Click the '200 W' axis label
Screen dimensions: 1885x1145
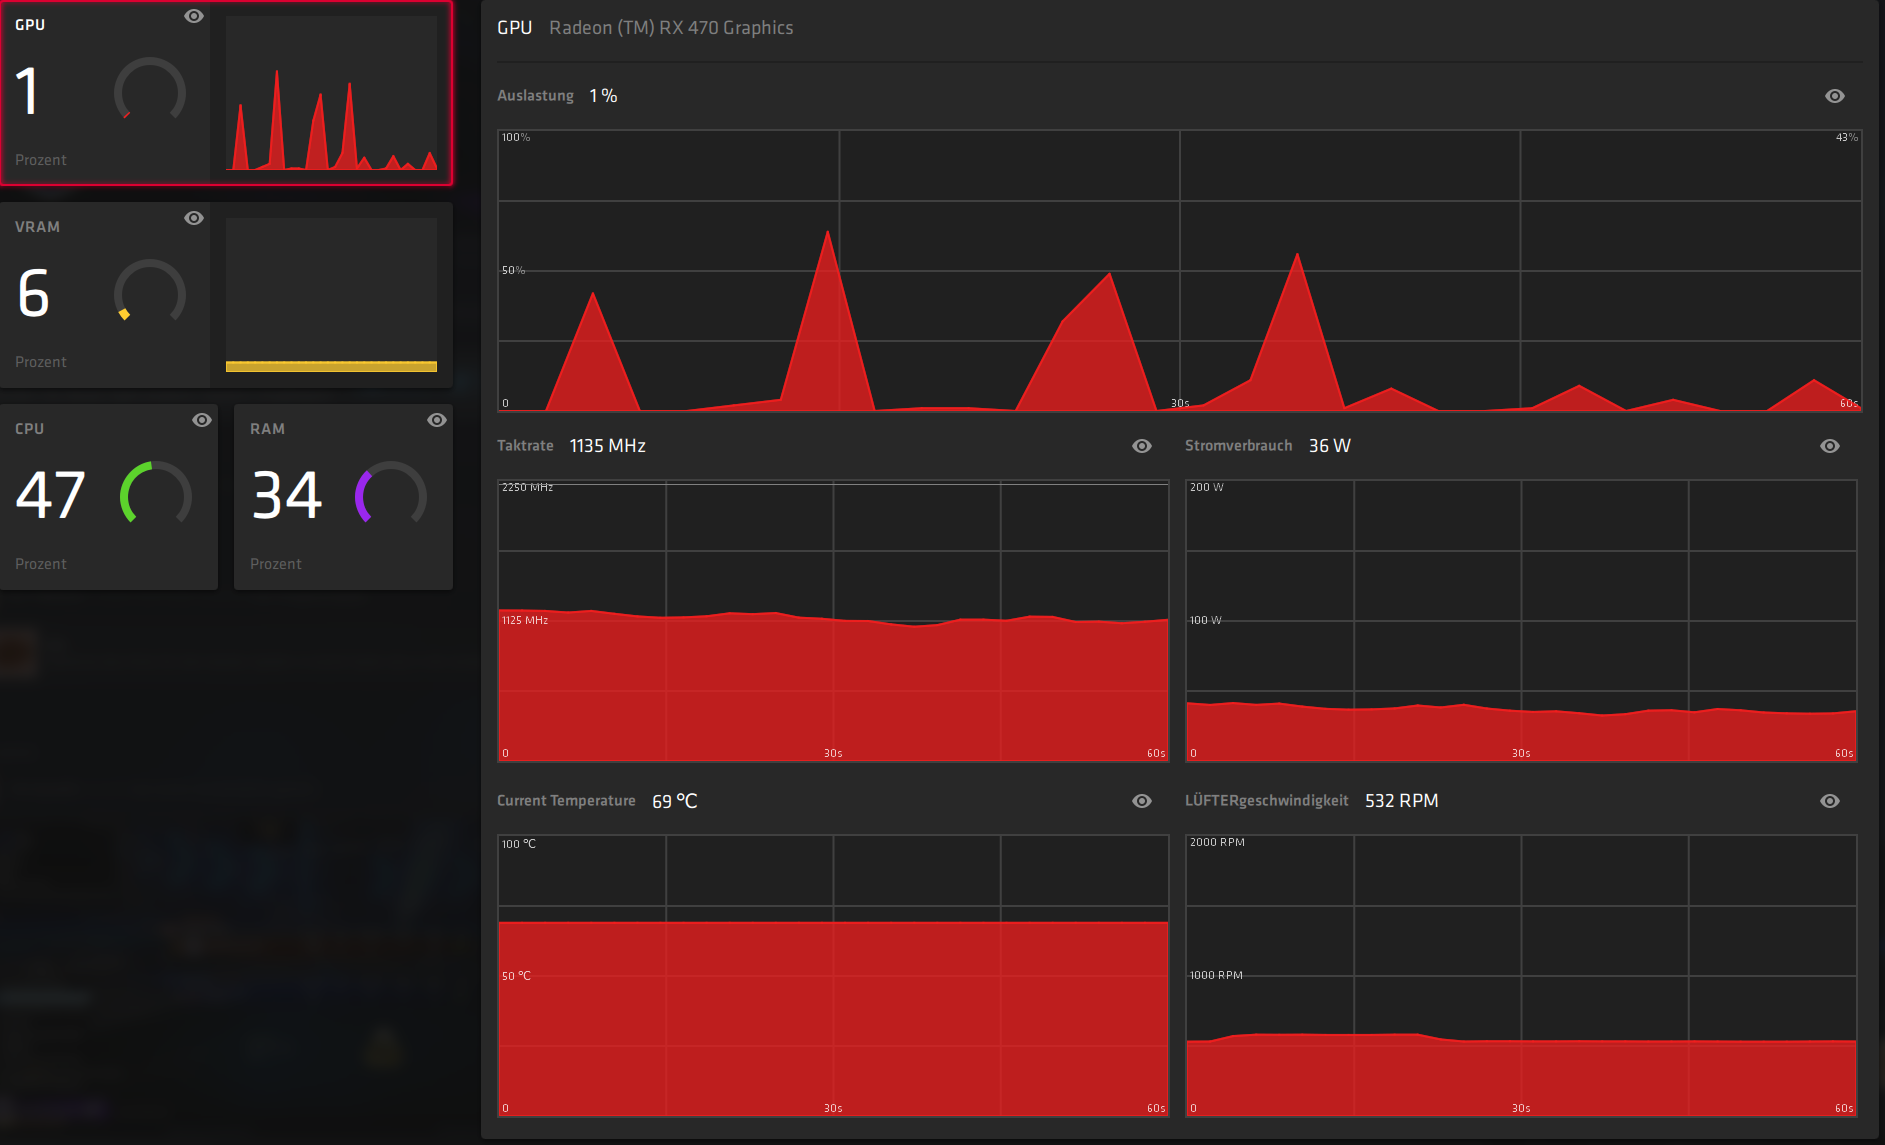tap(1206, 488)
